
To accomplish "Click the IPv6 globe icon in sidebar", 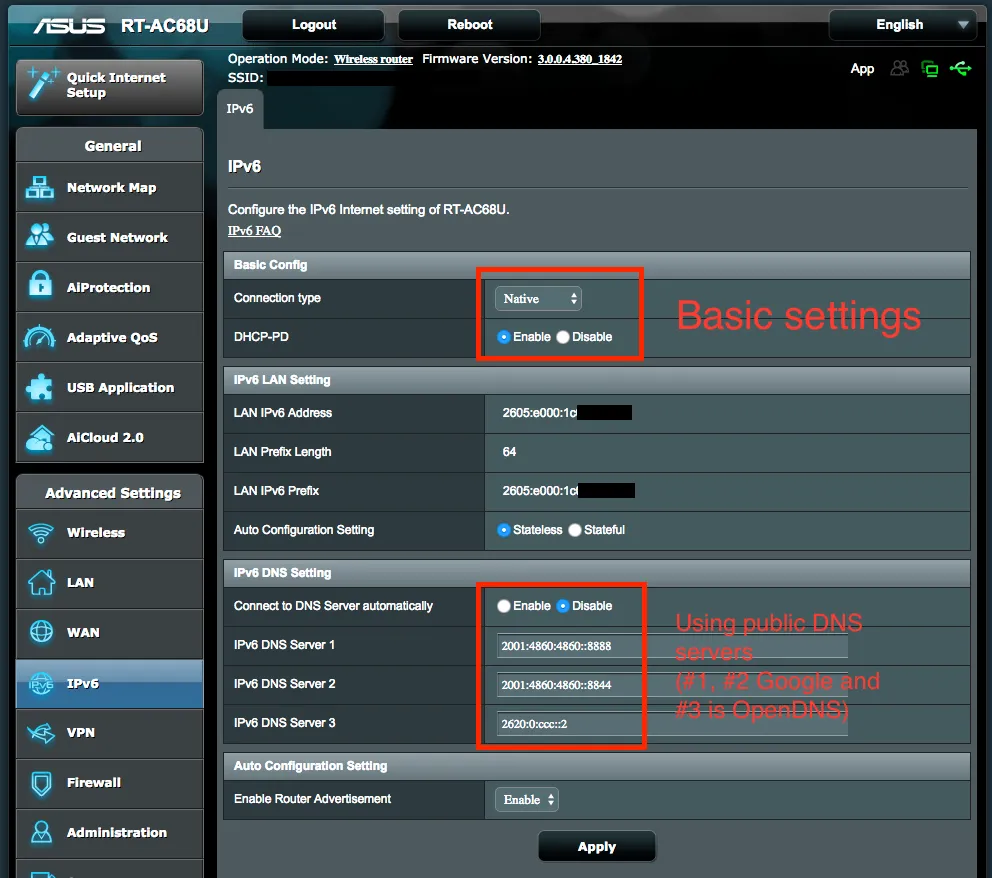I will [x=41, y=683].
